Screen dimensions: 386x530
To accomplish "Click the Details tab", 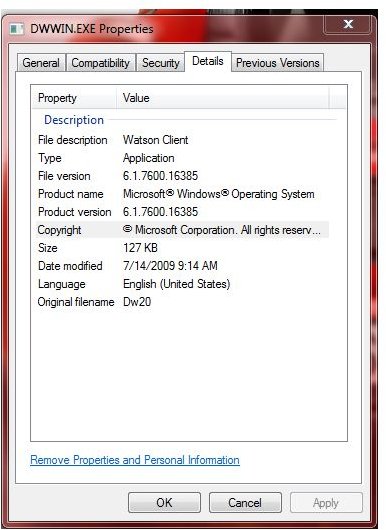I will click(208, 62).
